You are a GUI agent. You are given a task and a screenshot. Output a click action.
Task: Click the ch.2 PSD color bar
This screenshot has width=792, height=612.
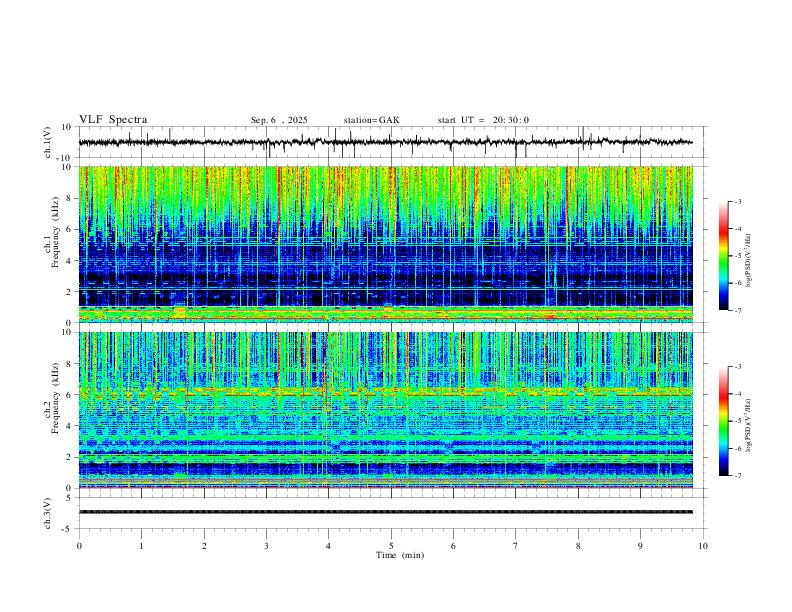pyautogui.click(x=723, y=421)
